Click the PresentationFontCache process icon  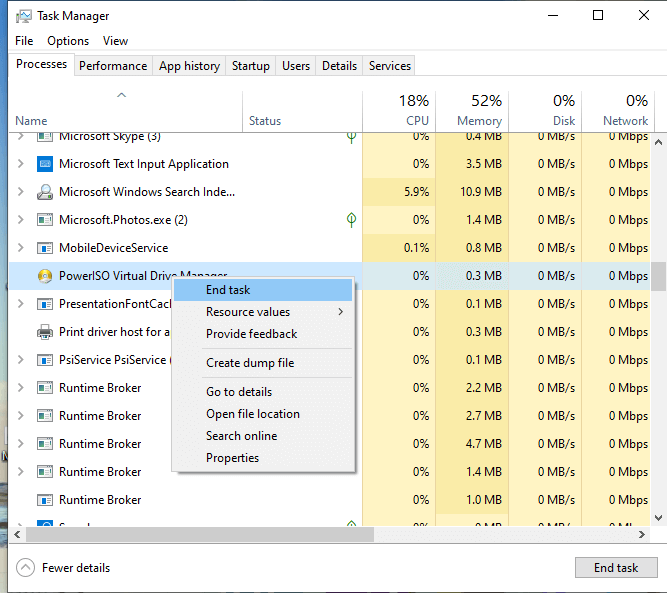coord(45,304)
